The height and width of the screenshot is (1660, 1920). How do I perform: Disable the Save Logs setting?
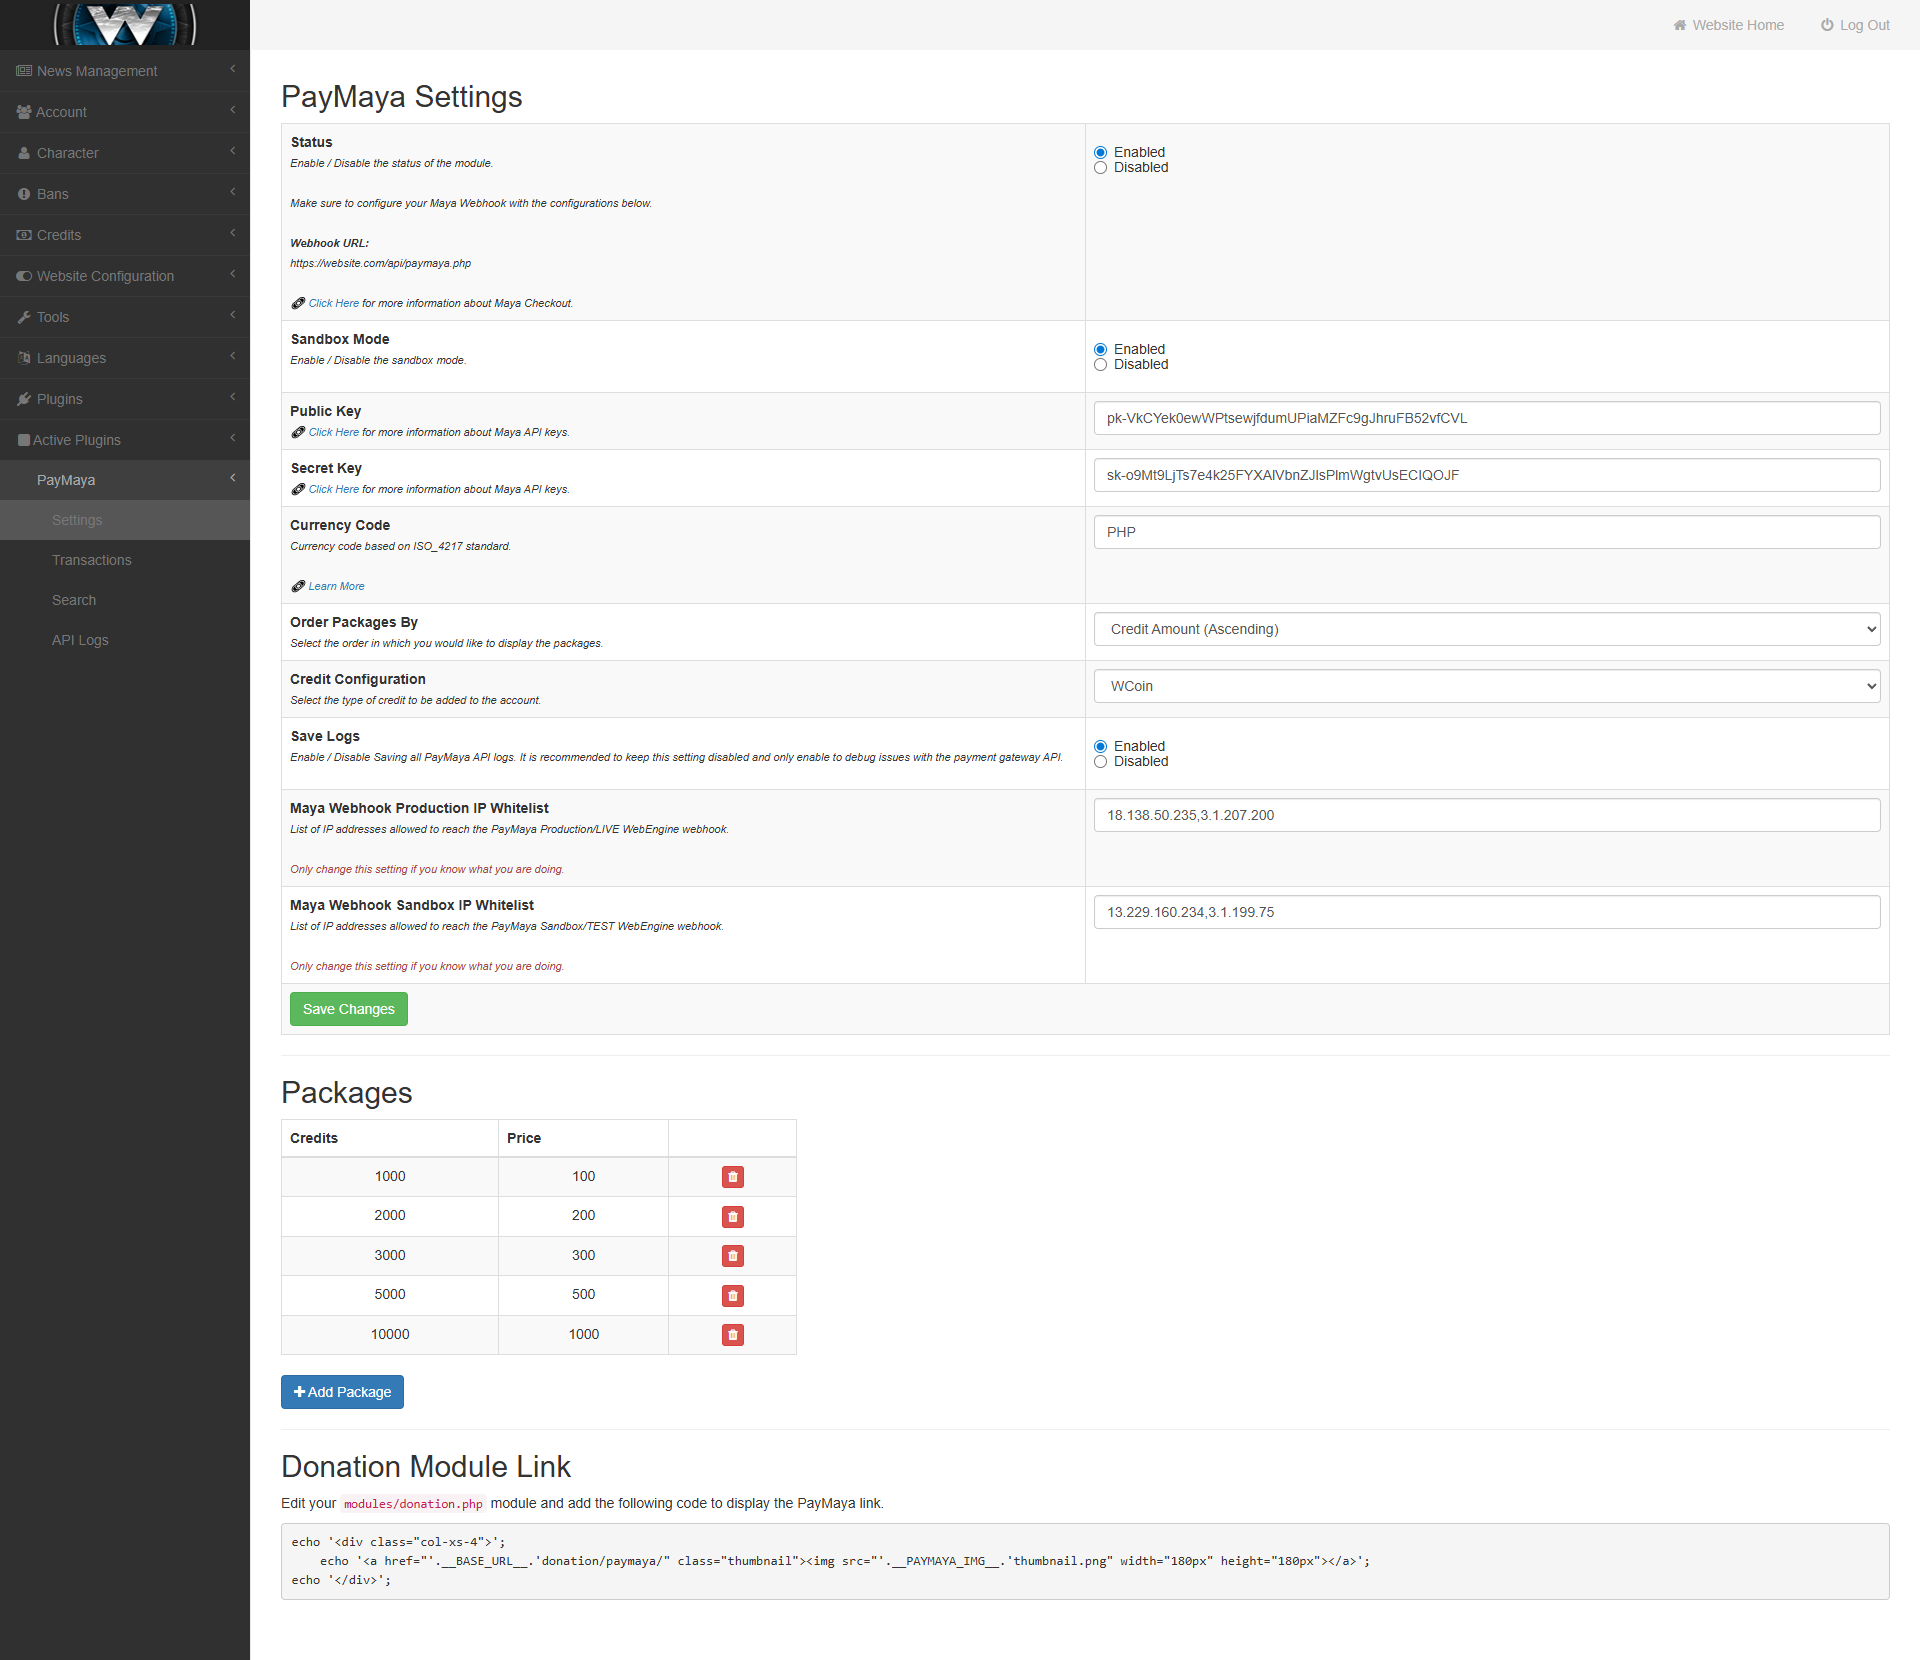1100,762
